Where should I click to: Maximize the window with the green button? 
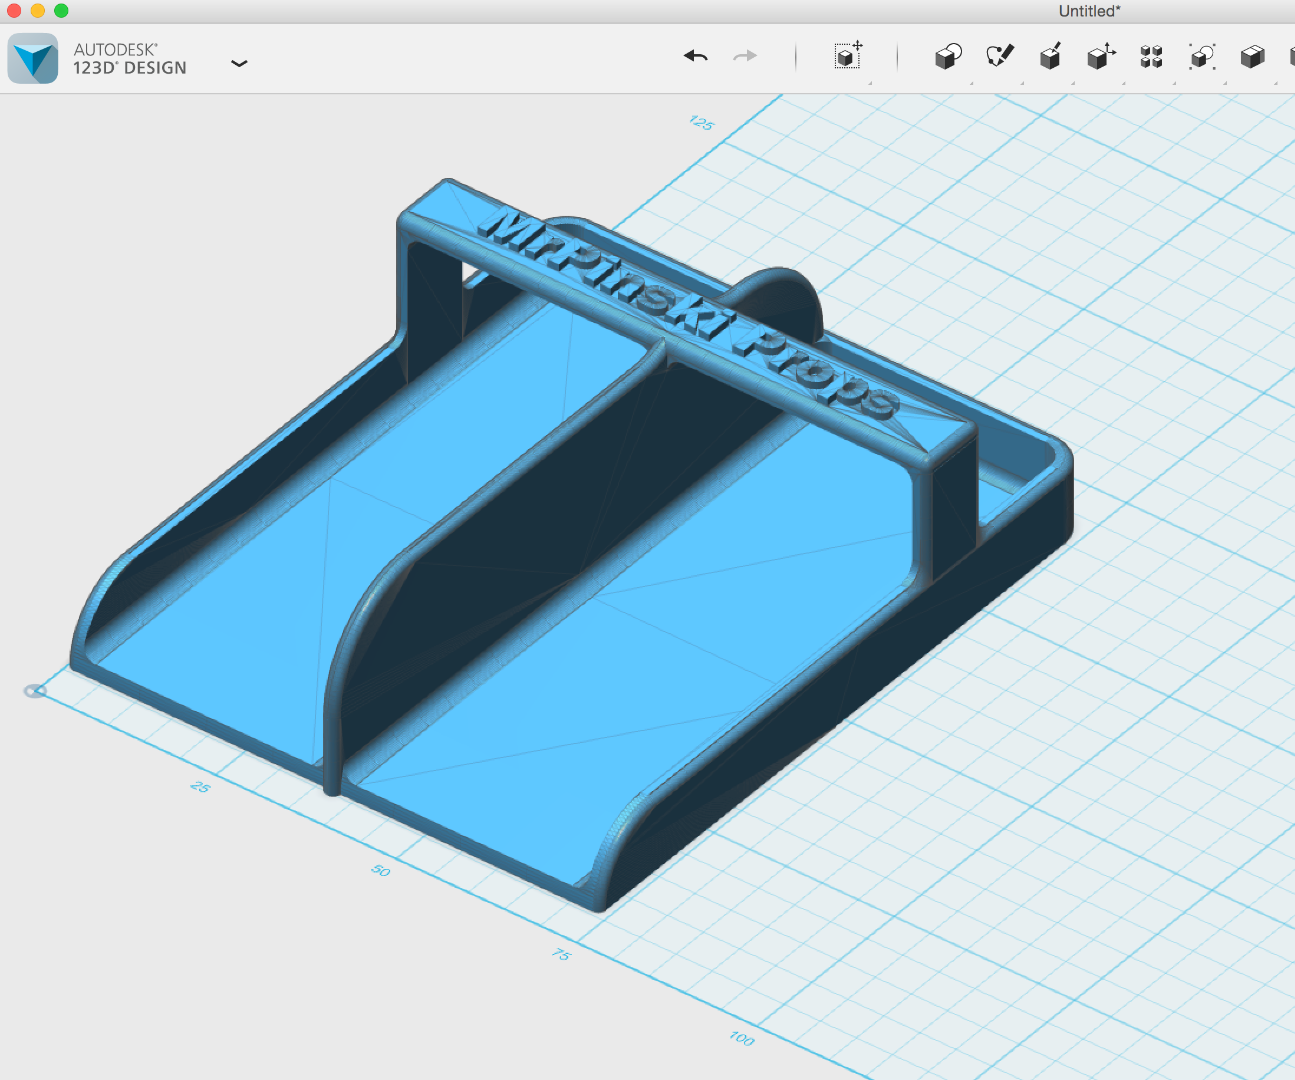61,11
